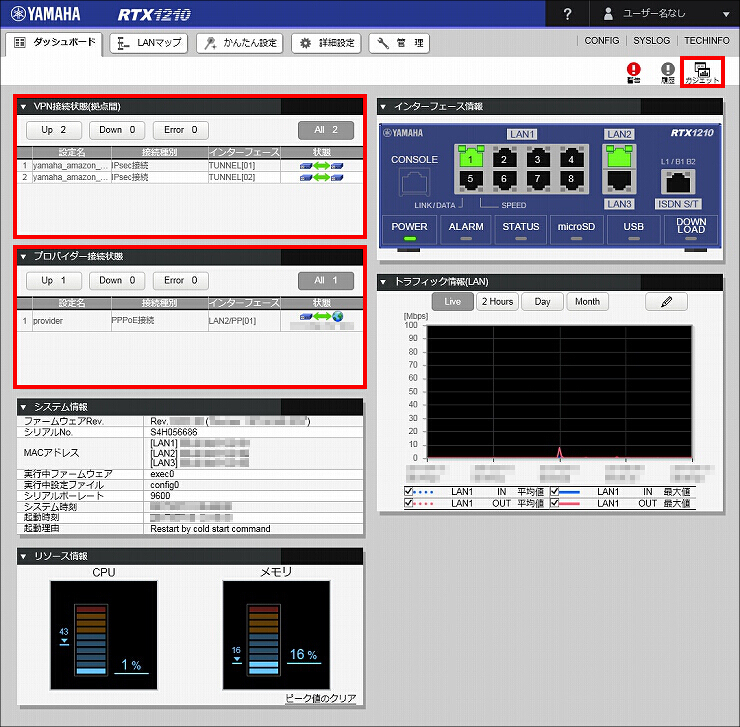
Task: Click LAN1 port 2 on router image
Action: 504,157
